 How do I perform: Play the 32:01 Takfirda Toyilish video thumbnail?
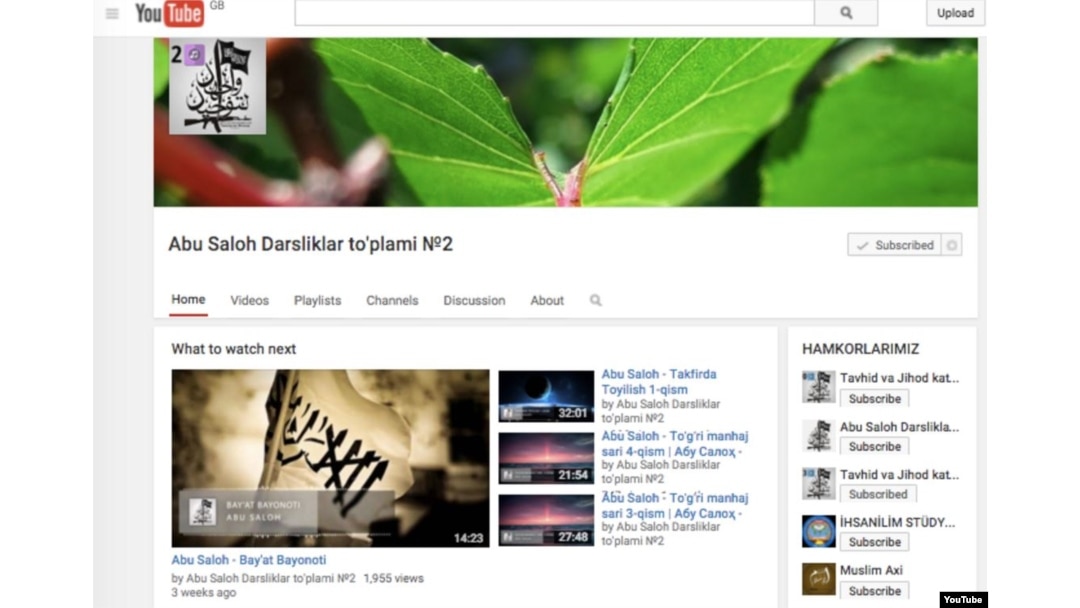pos(546,396)
